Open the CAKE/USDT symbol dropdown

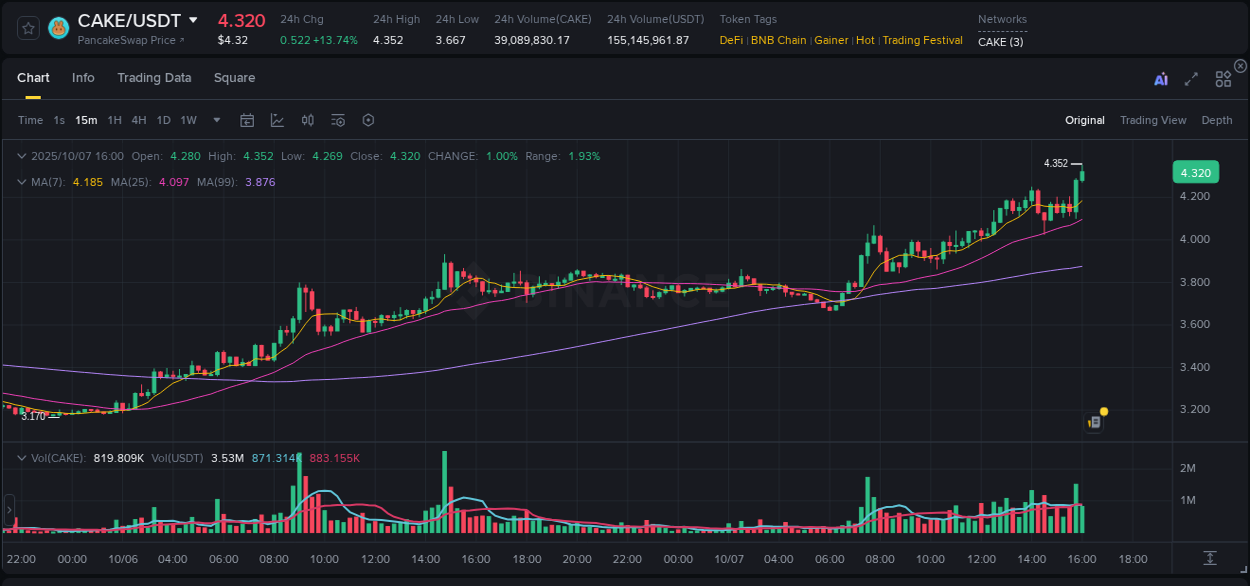coord(194,20)
